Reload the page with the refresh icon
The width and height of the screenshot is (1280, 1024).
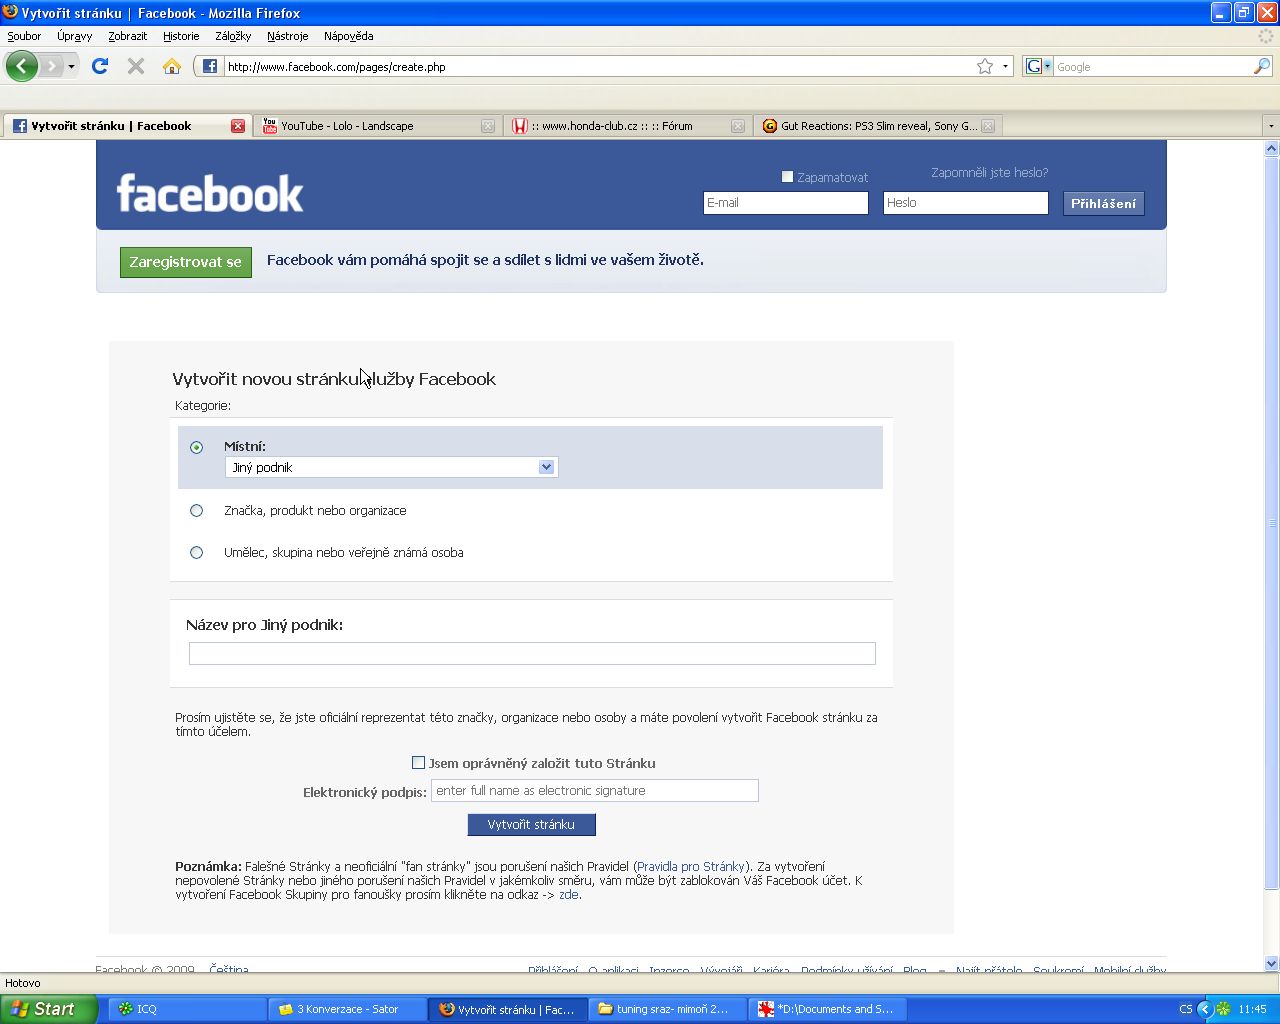click(x=99, y=67)
